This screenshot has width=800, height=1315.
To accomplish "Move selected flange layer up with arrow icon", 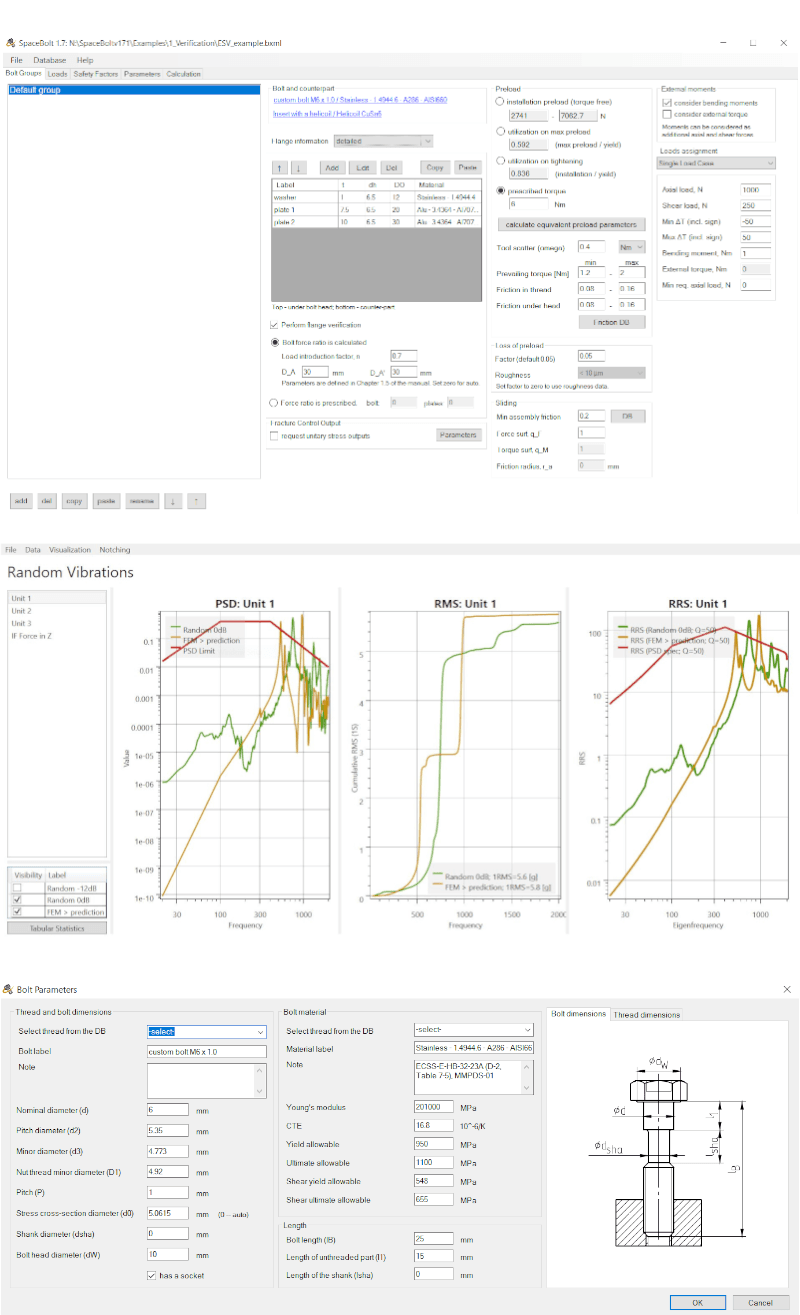I will pyautogui.click(x=280, y=167).
